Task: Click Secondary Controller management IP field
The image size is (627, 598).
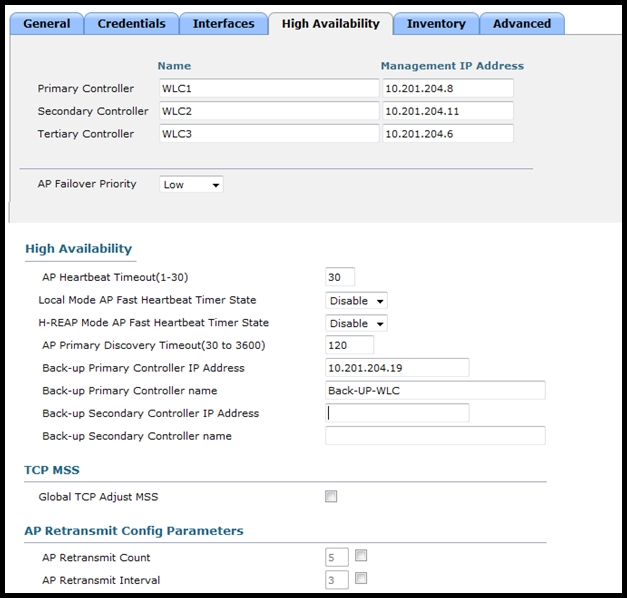Action: click(x=448, y=111)
